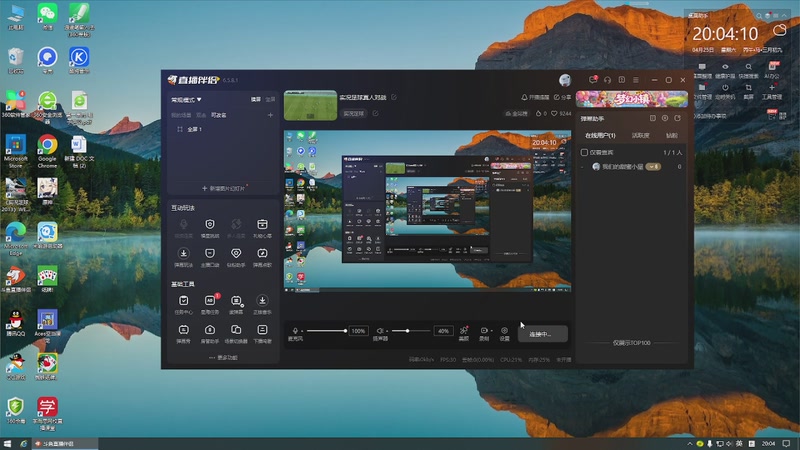
Task: Click 定时关机 scheduled shutdown in widget
Action: 725,91
